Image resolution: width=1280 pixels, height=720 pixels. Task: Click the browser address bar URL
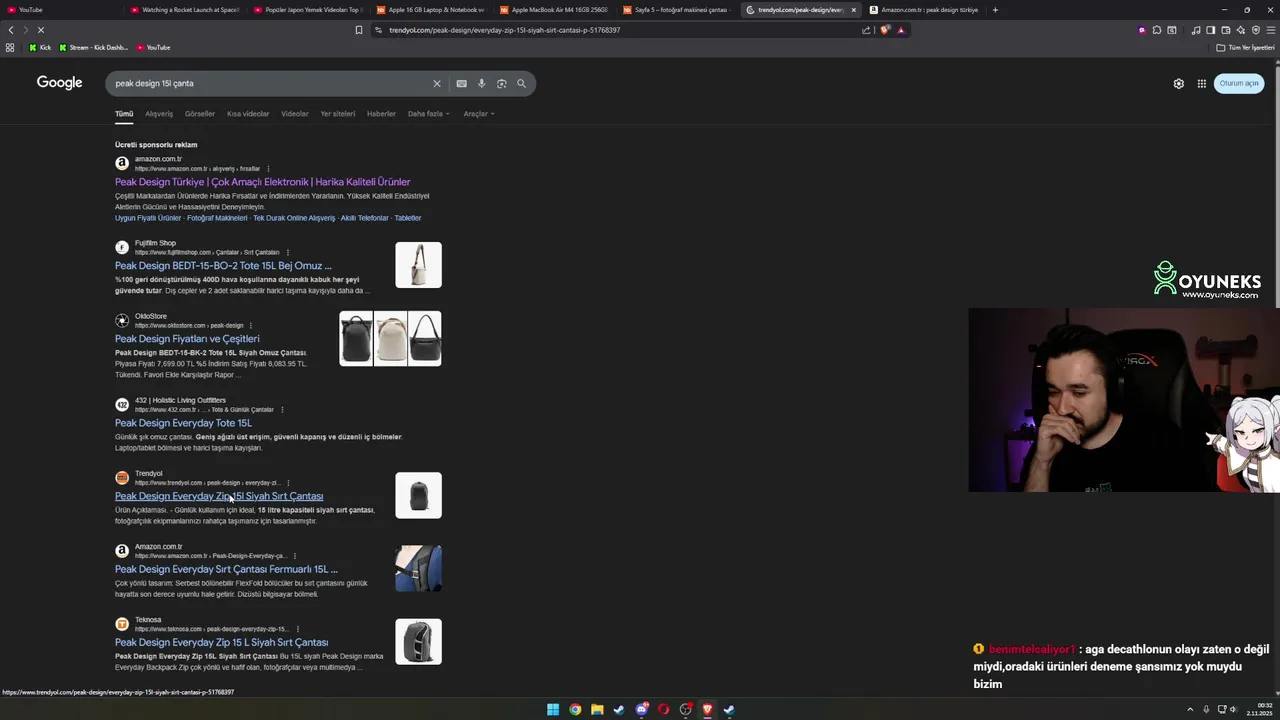(x=504, y=30)
